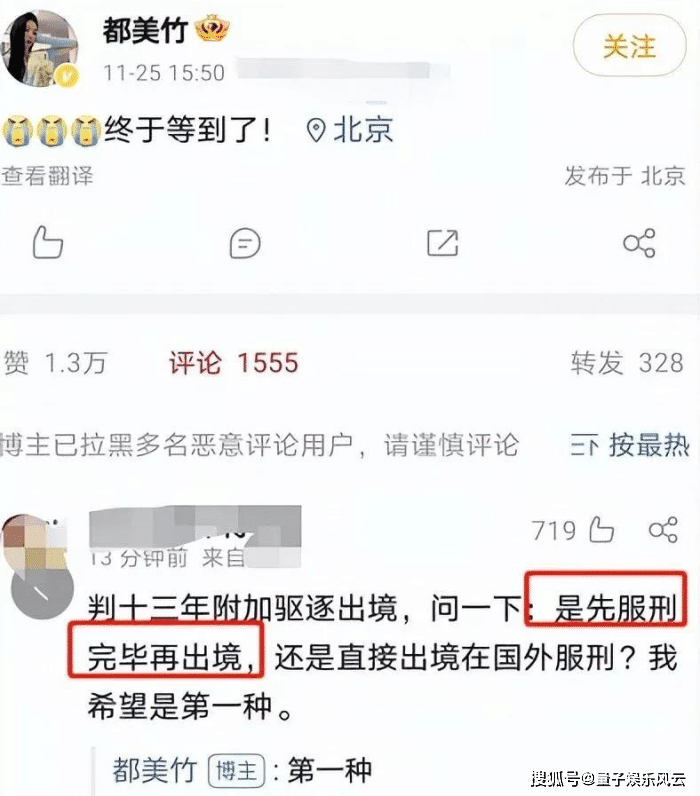Like the post with thumbs-up icon

pyautogui.click(x=48, y=242)
